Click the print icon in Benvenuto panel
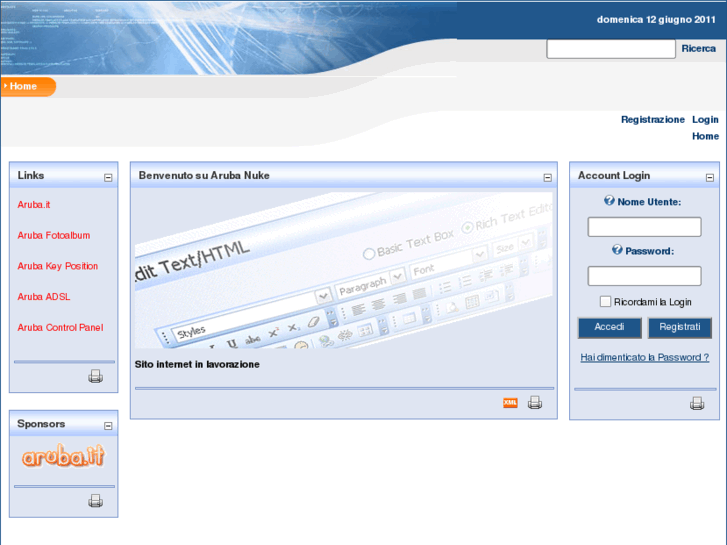 tap(535, 403)
